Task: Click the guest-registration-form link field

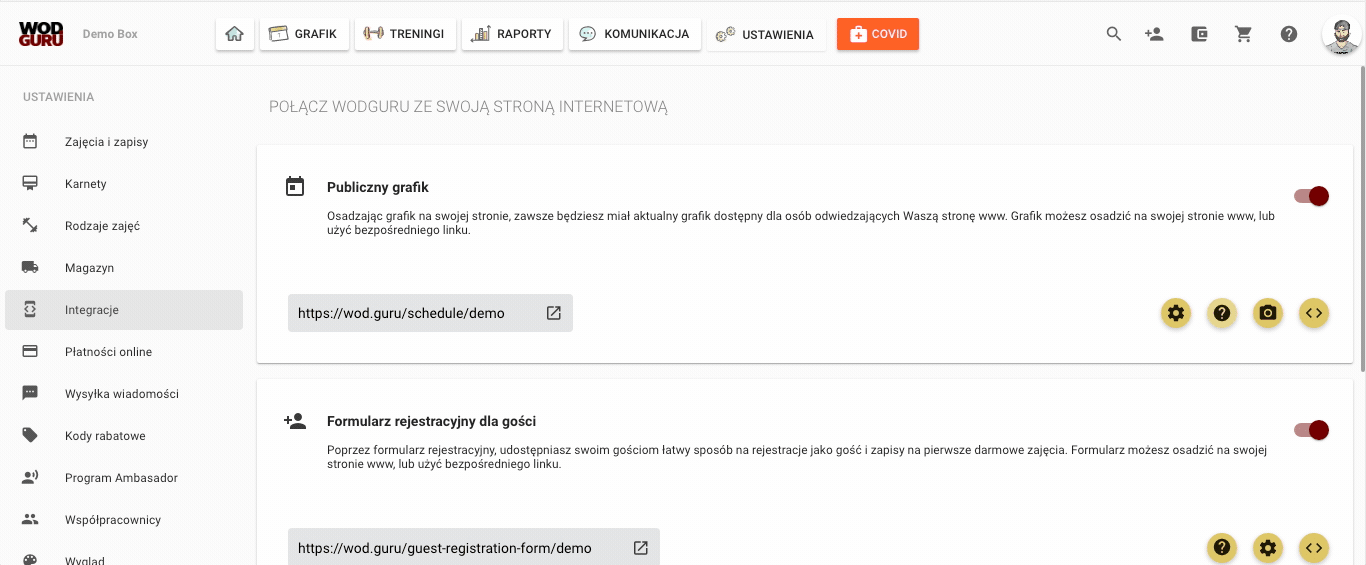Action: click(x=474, y=547)
